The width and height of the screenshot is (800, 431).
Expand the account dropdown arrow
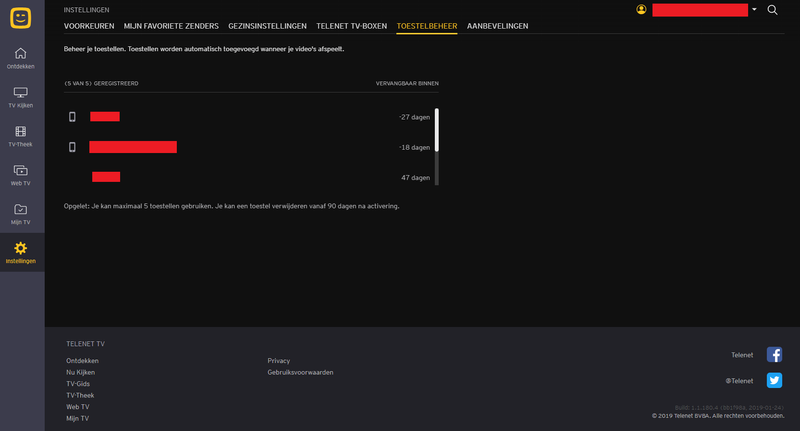[754, 9]
